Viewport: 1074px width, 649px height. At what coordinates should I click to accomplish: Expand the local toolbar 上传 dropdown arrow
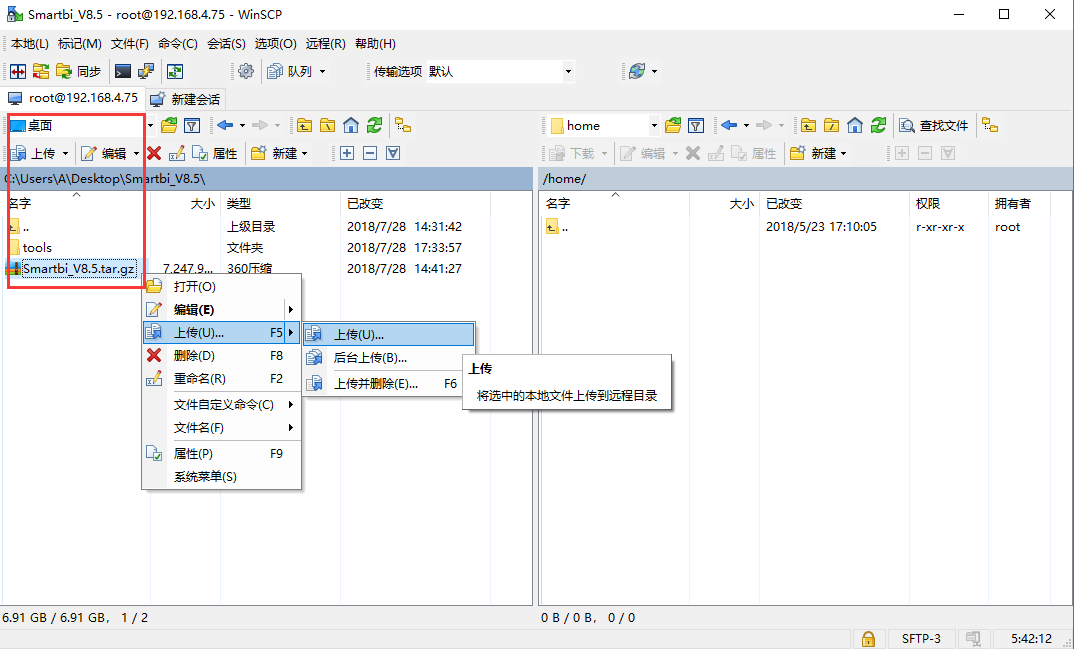coord(66,153)
